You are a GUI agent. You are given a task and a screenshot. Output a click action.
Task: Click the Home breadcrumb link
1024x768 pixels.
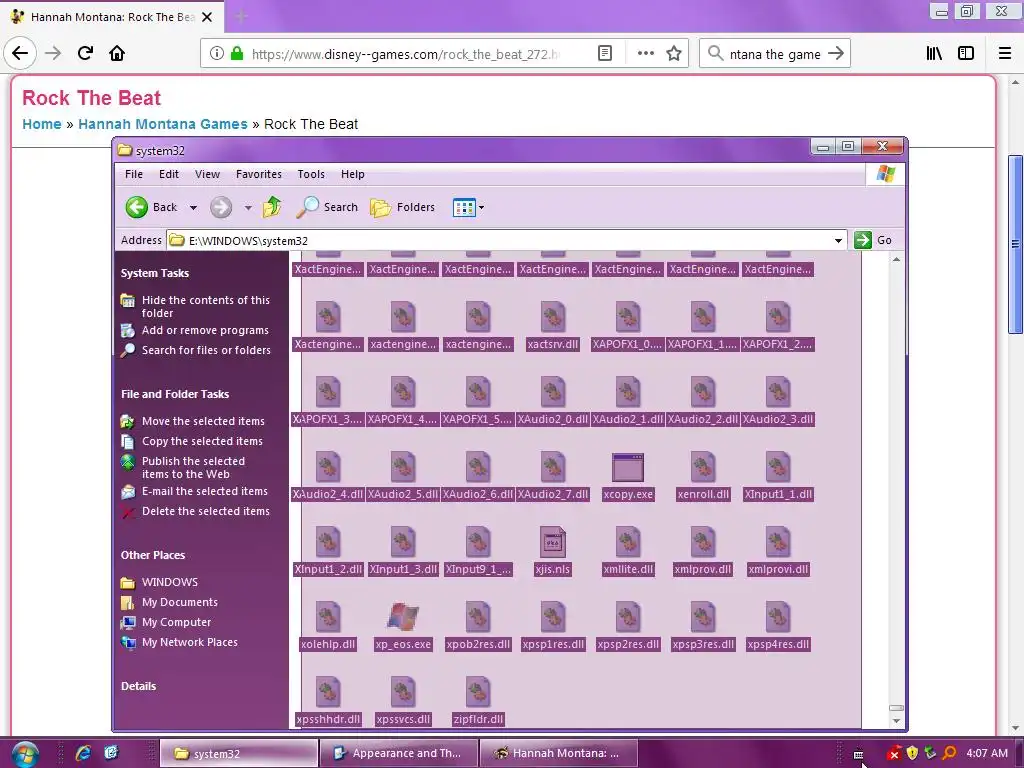(x=42, y=124)
